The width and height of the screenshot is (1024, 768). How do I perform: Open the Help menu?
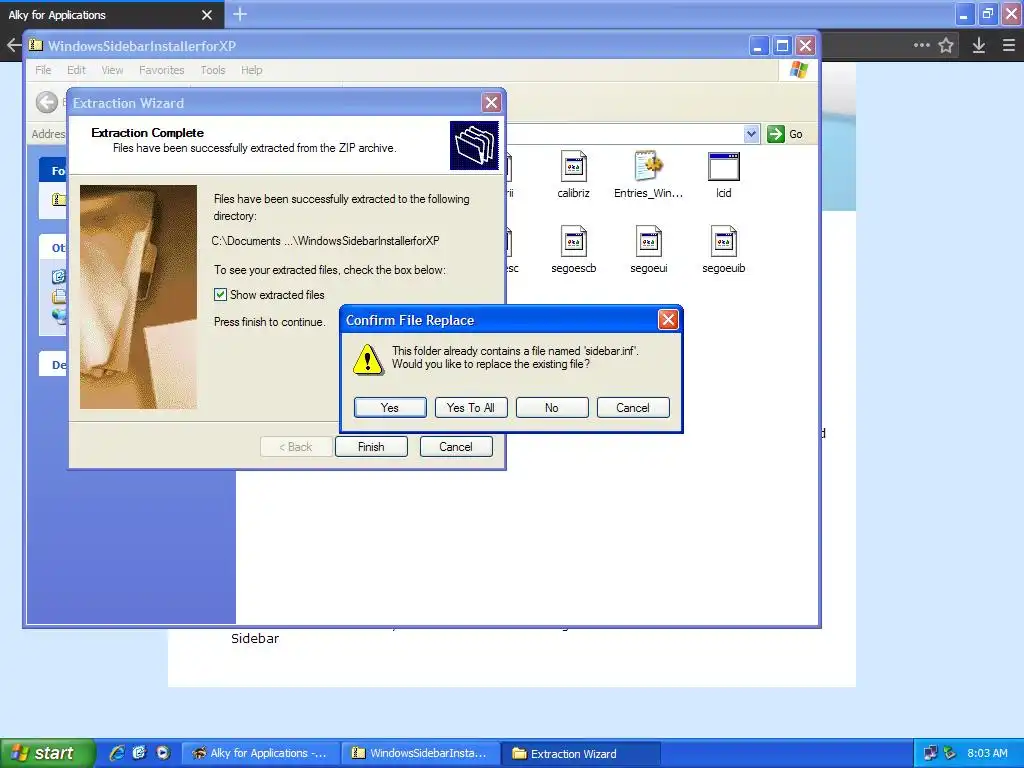point(251,70)
